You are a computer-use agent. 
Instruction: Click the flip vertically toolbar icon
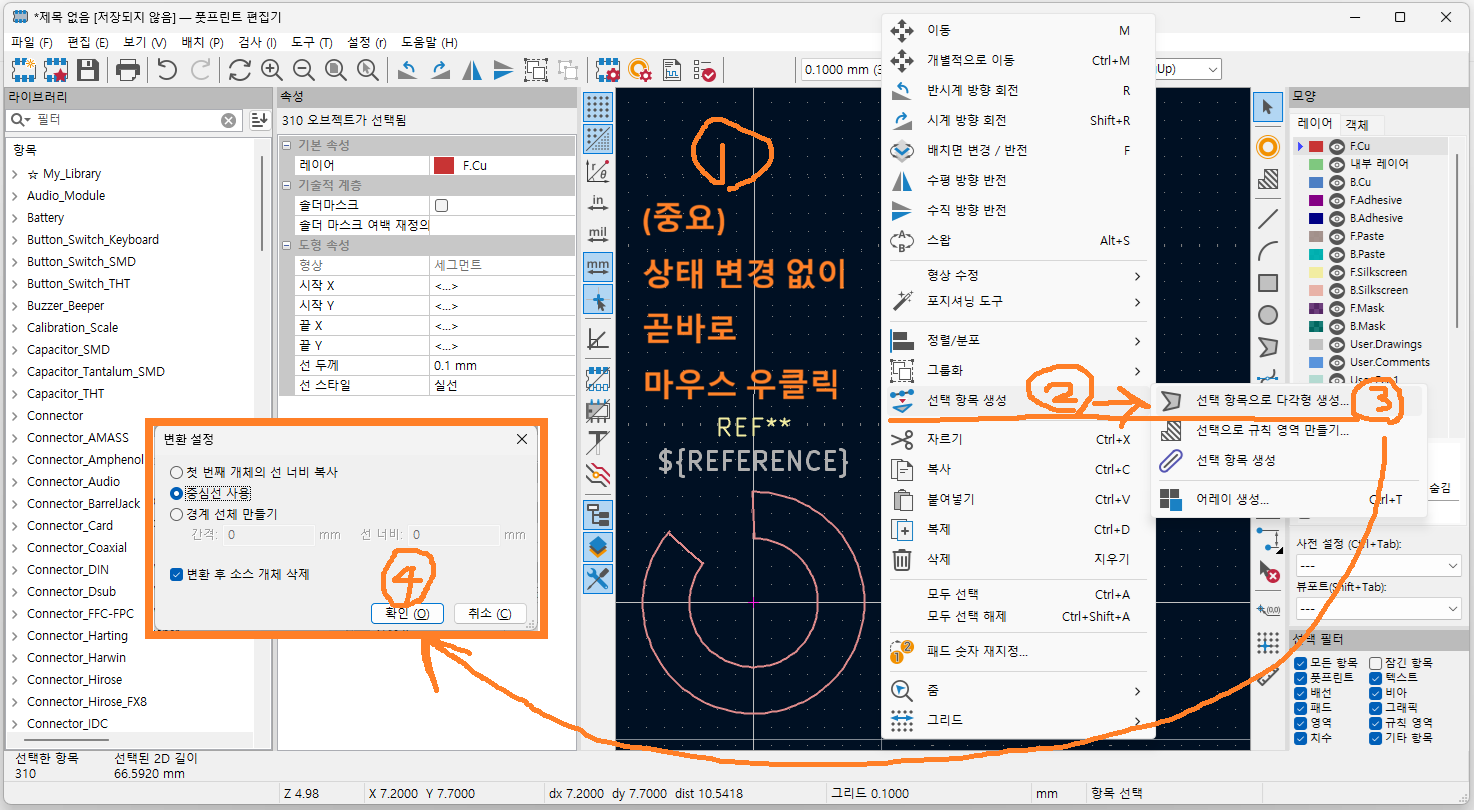tap(503, 70)
